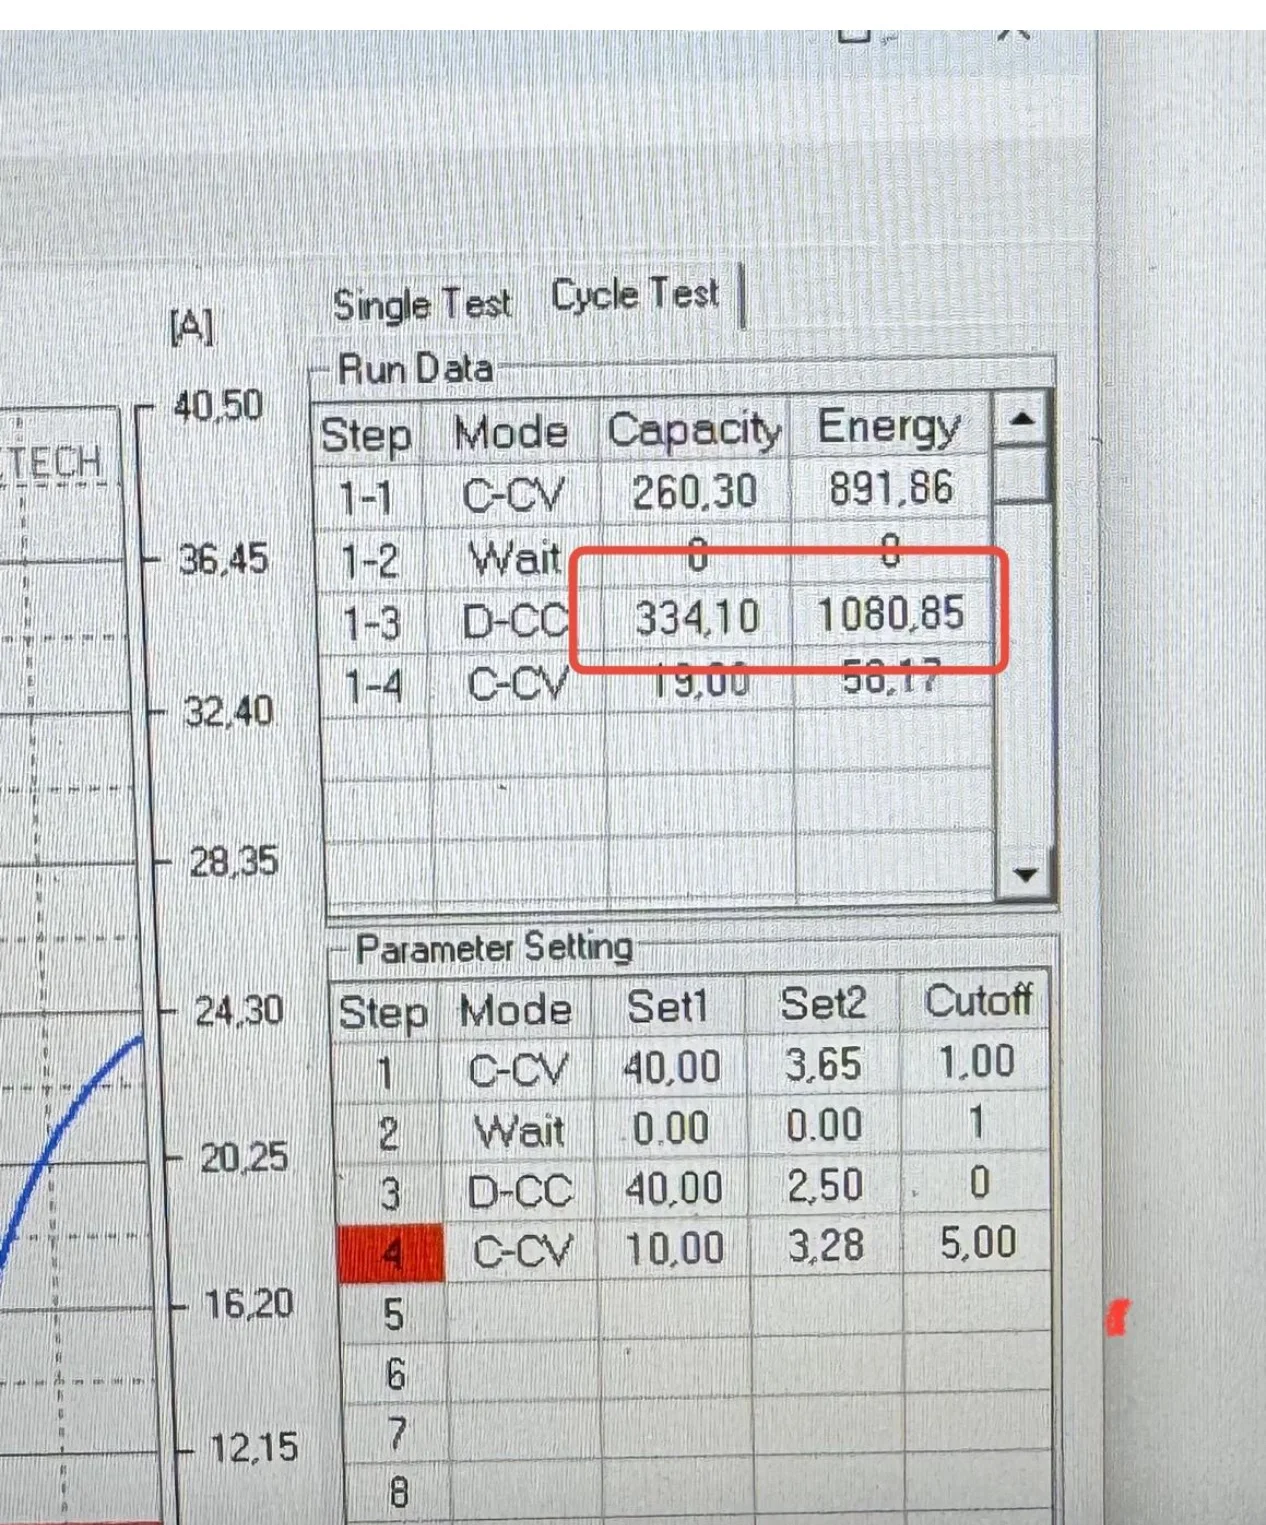This screenshot has width=1266, height=1525.
Task: Switch to the Single Test tab
Action: (x=421, y=304)
